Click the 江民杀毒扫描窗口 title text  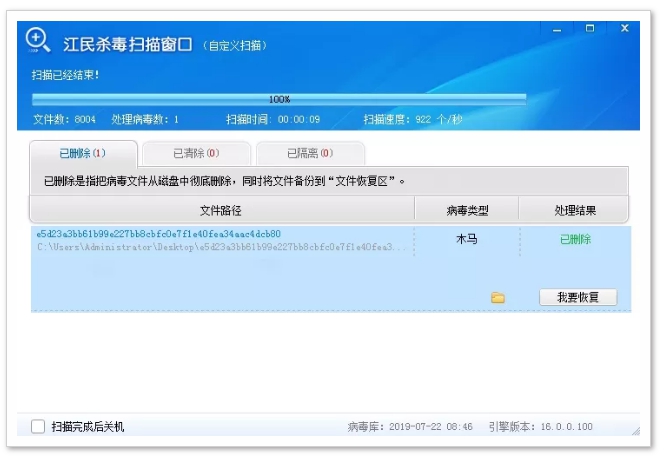(x=128, y=44)
